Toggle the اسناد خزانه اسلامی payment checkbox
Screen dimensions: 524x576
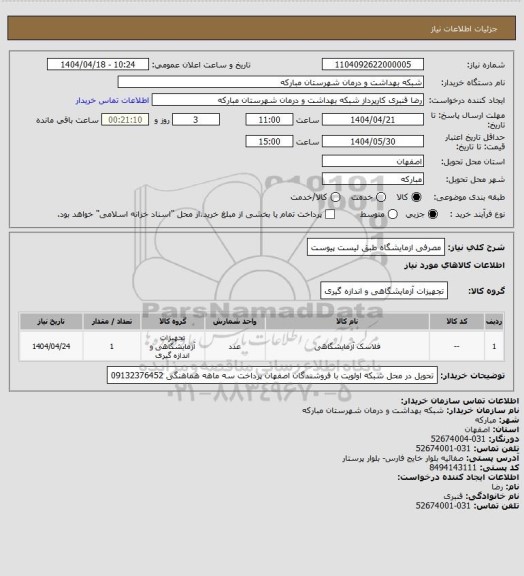(330, 214)
